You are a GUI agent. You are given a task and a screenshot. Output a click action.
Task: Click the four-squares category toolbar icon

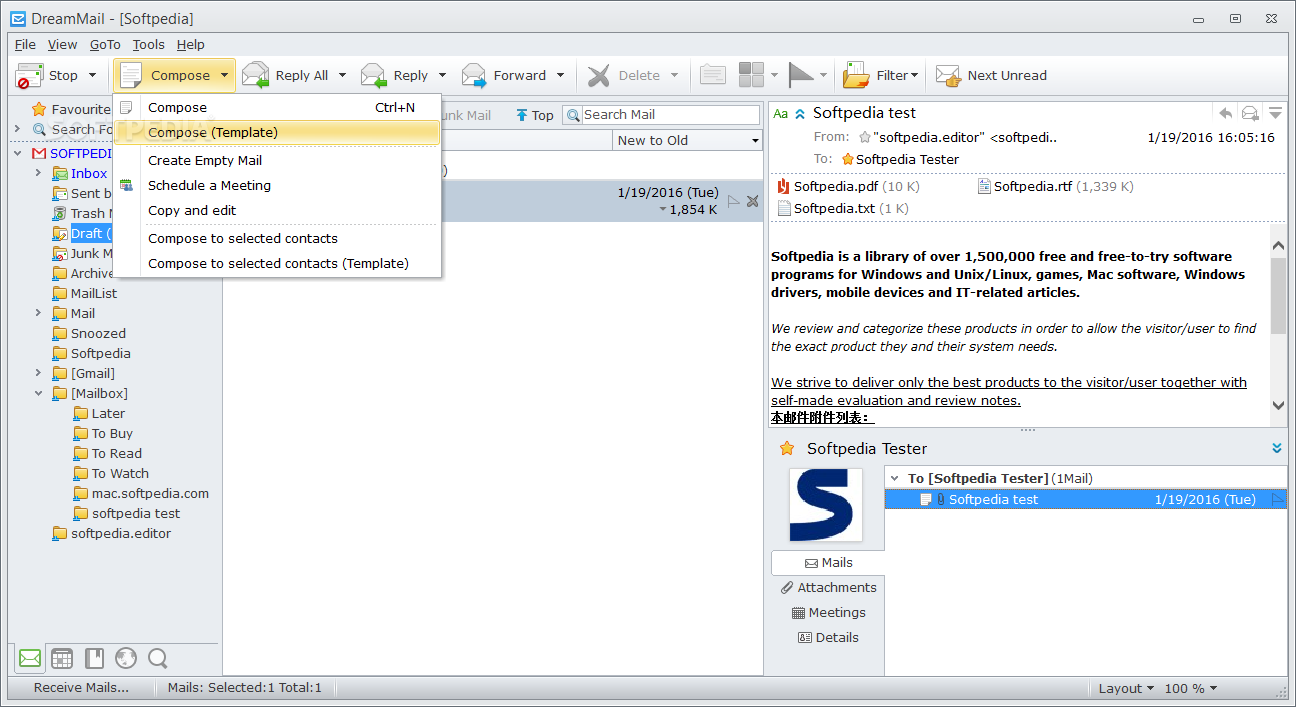751,75
